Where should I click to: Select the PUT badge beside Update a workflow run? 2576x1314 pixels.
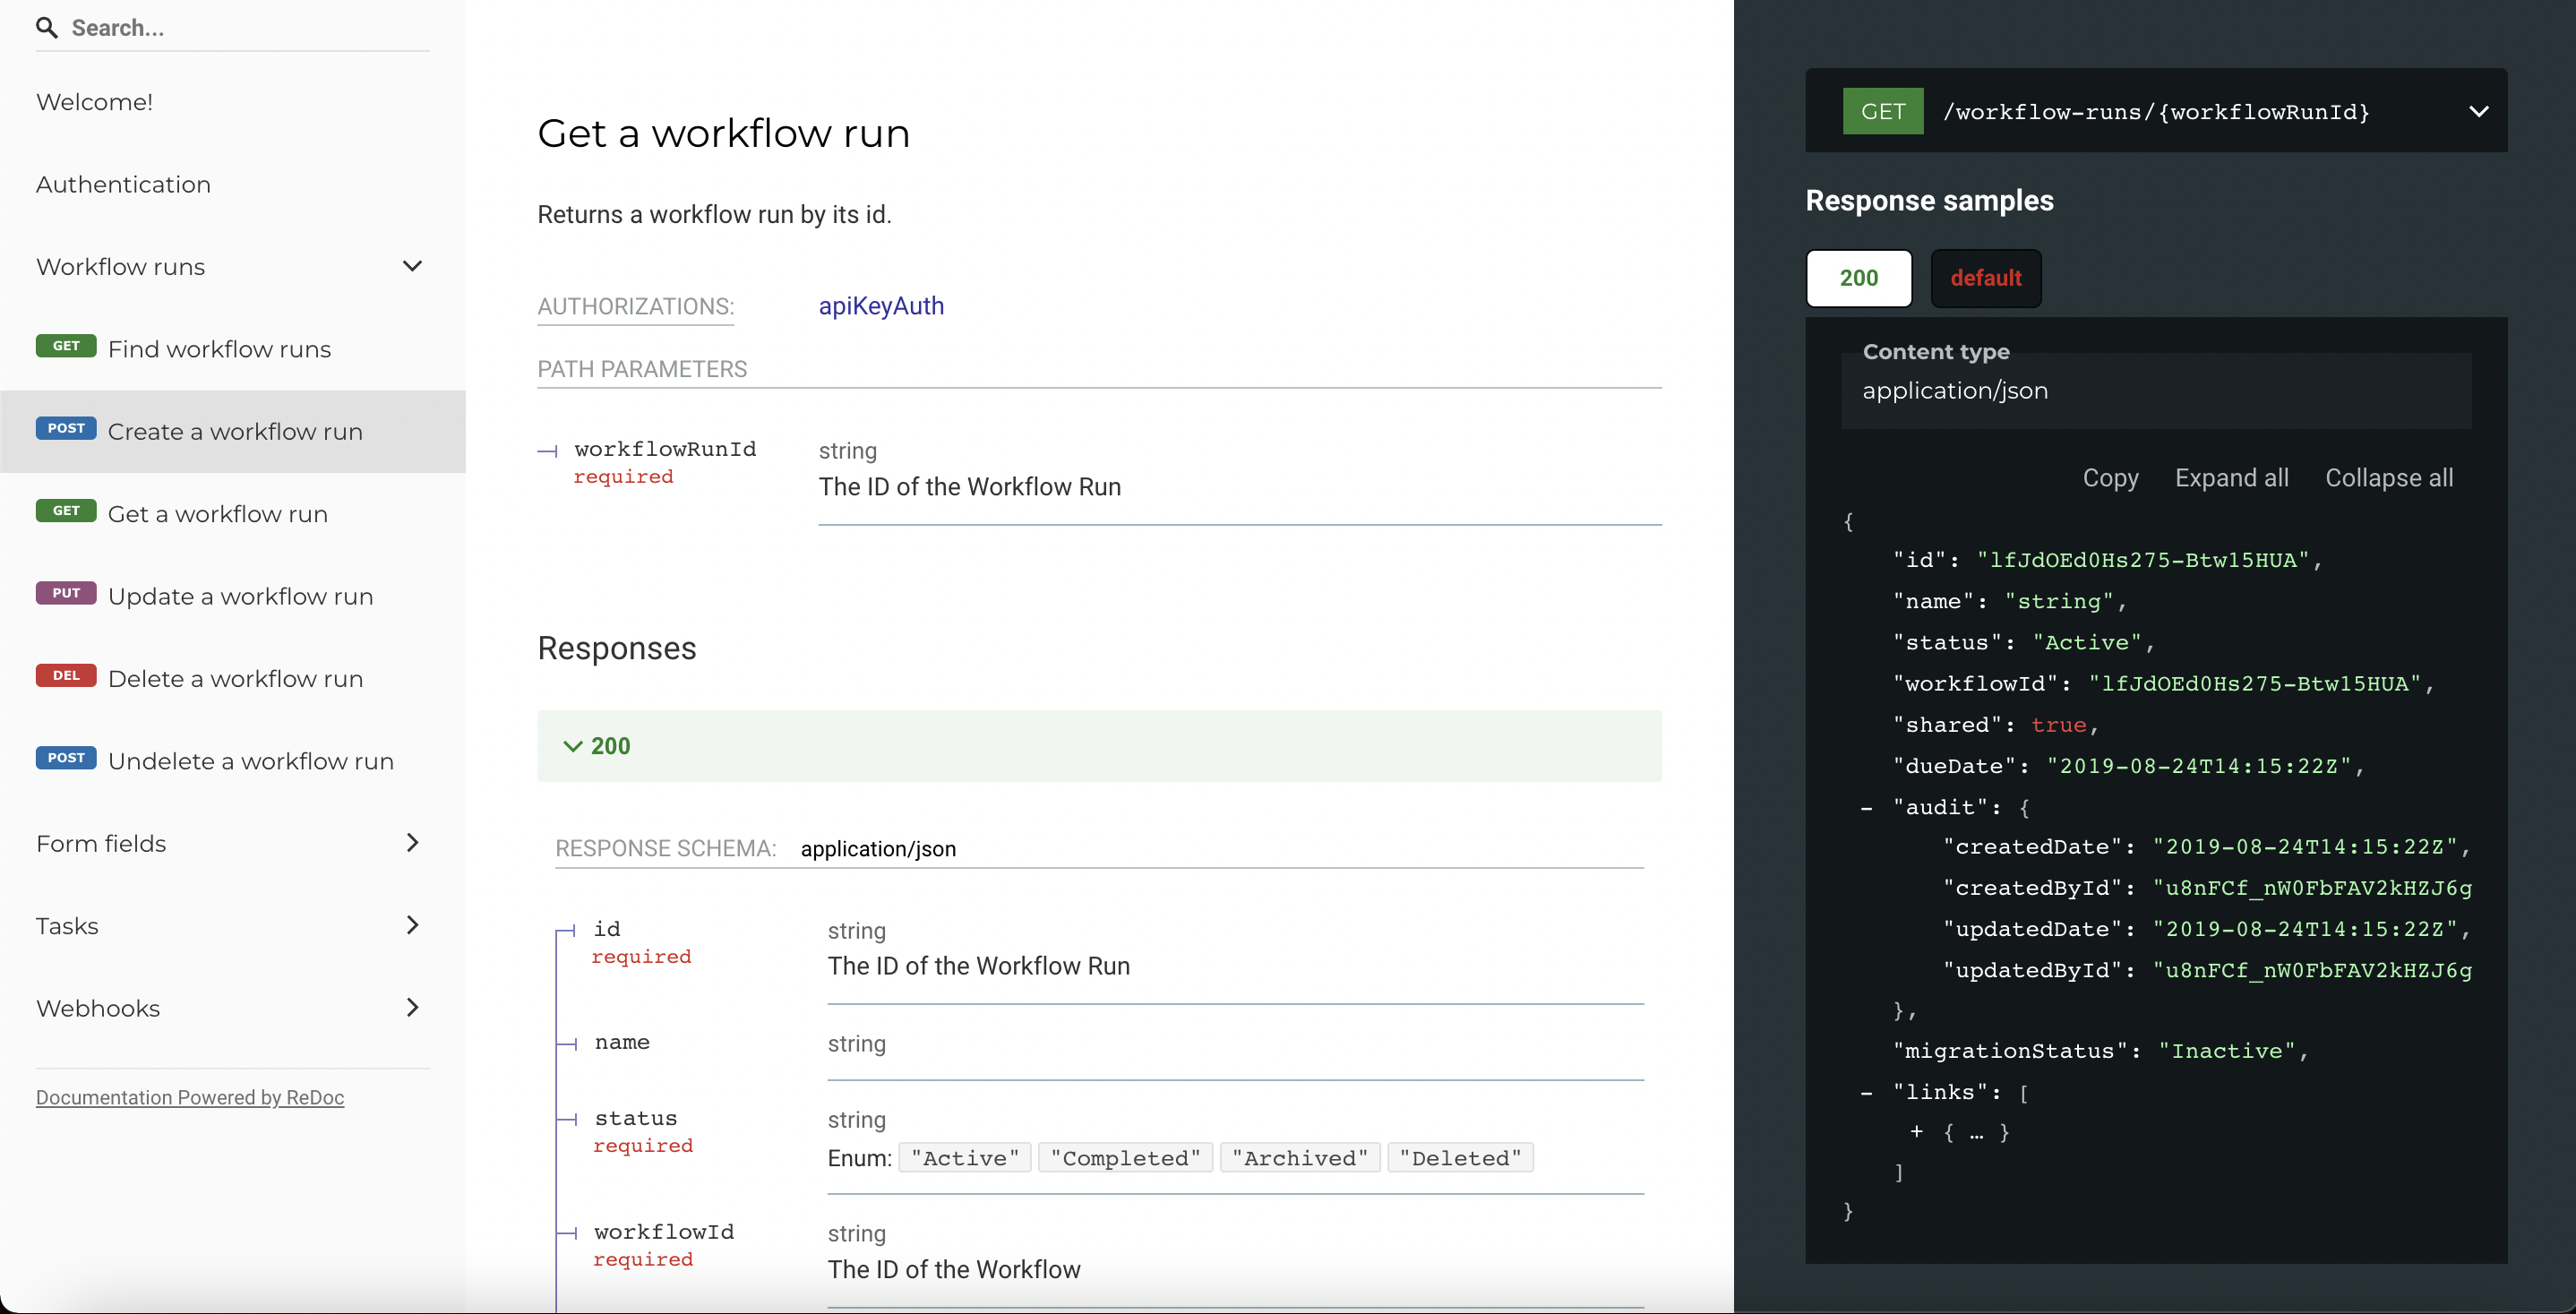point(65,593)
